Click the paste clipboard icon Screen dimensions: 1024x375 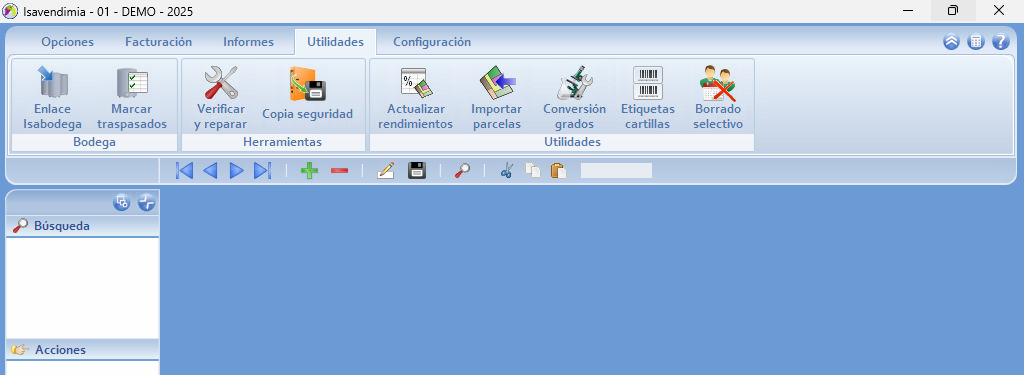point(558,171)
